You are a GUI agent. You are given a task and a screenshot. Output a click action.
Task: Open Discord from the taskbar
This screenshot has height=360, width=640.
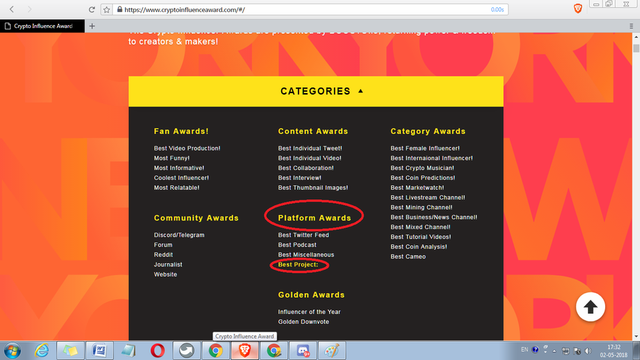pos(303,351)
